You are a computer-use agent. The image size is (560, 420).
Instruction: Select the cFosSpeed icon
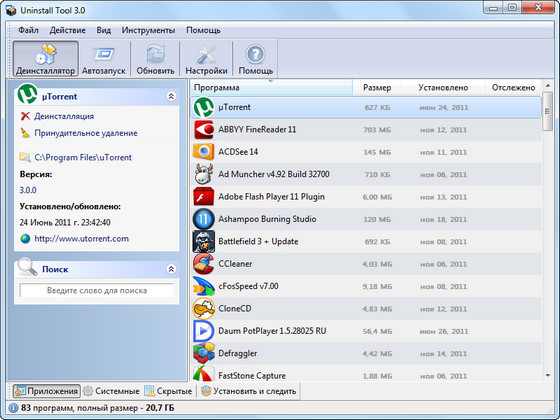(204, 286)
